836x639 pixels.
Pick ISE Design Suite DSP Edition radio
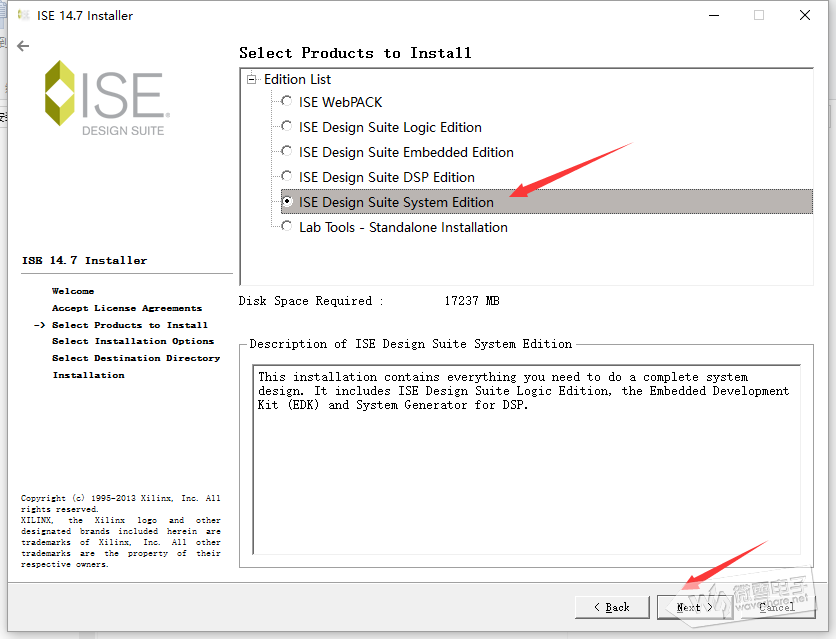(287, 176)
